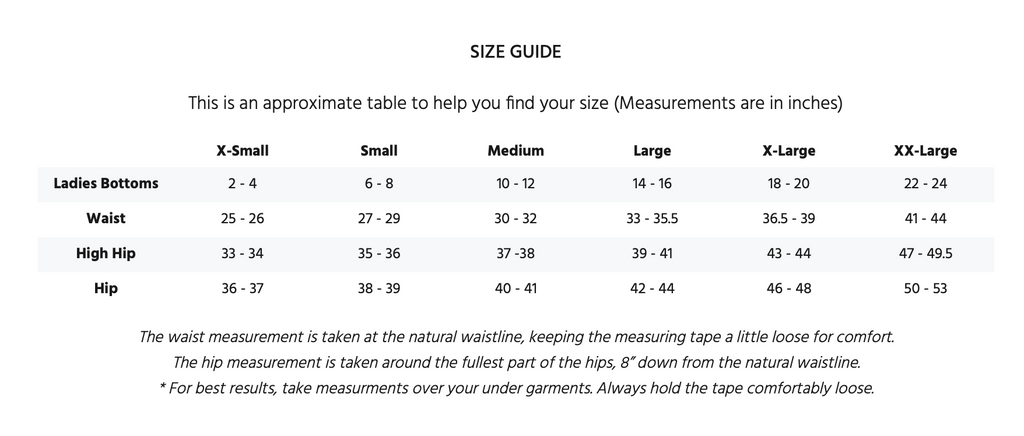Select the High Hip row label
1024x436 pixels.
click(x=106, y=253)
